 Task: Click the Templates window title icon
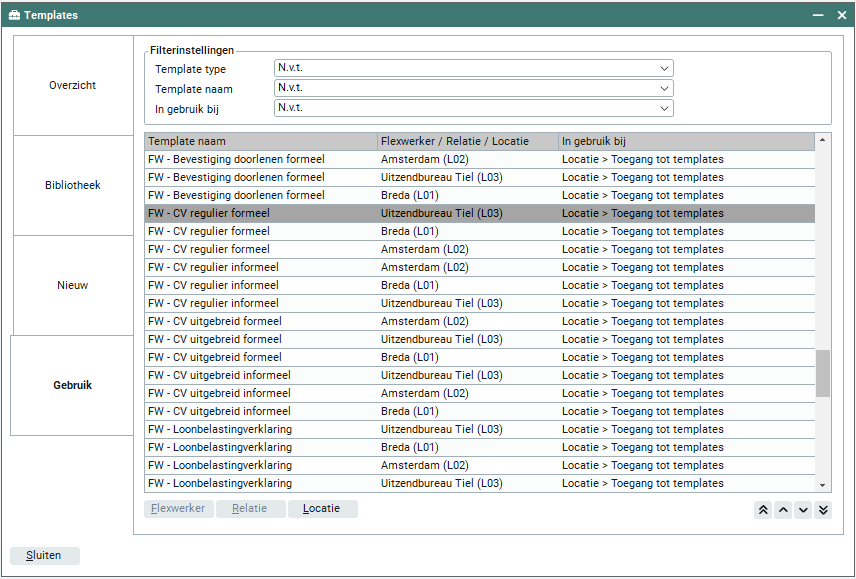pos(14,15)
